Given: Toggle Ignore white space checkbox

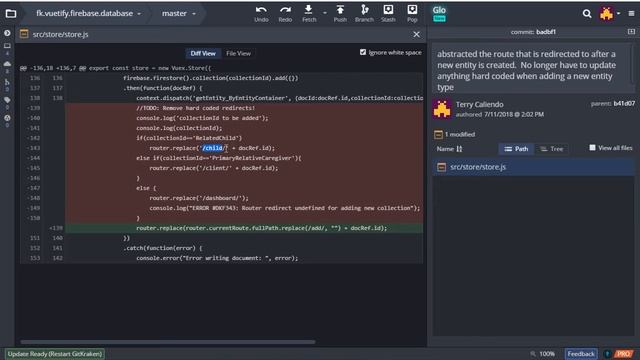Looking at the screenshot, I should click(x=363, y=52).
